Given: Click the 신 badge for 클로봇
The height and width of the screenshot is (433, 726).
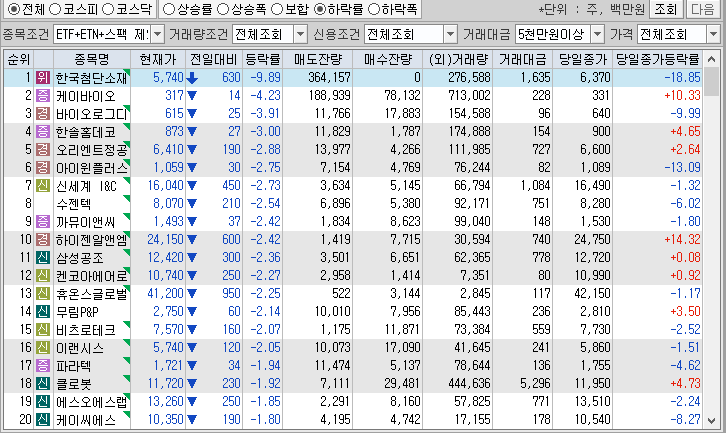Looking at the screenshot, I should 43,384.
